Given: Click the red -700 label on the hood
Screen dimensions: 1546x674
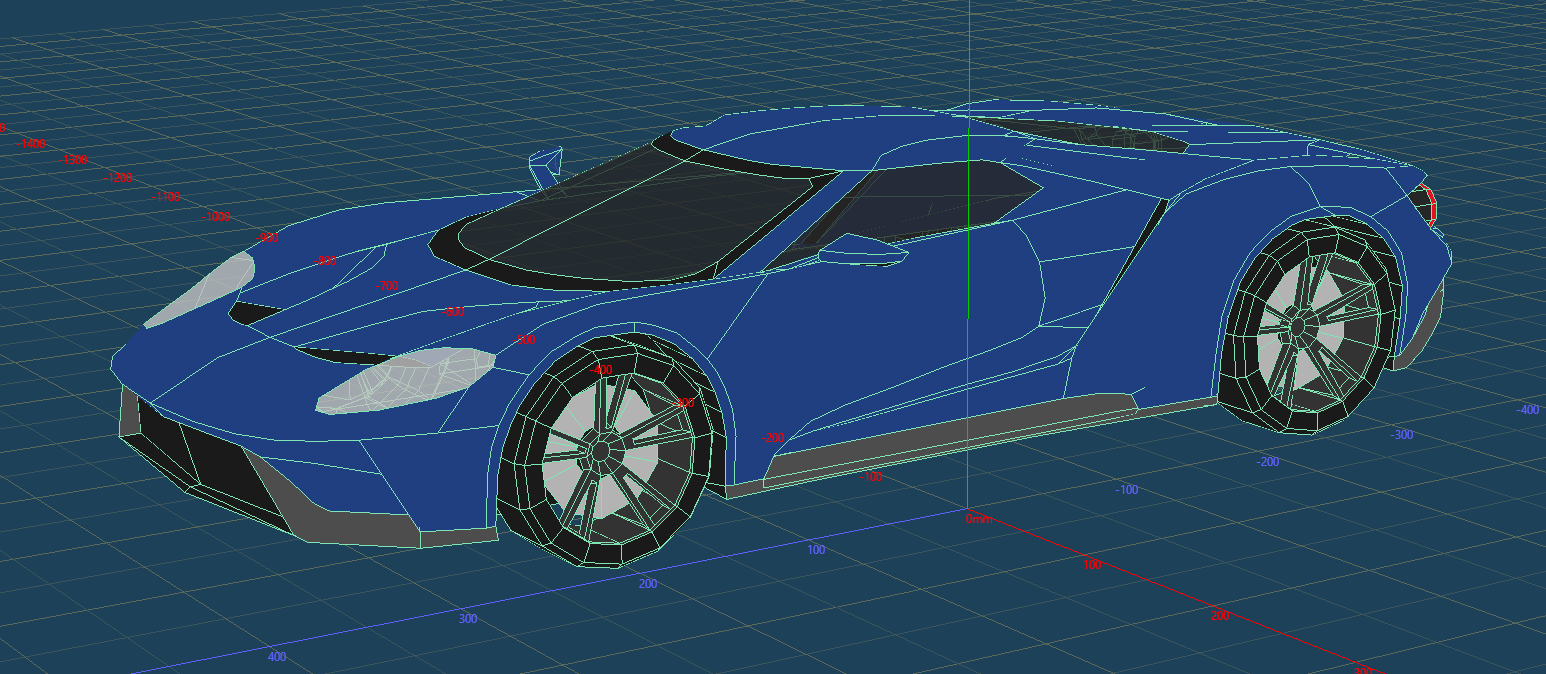Looking at the screenshot, I should click(x=387, y=286).
